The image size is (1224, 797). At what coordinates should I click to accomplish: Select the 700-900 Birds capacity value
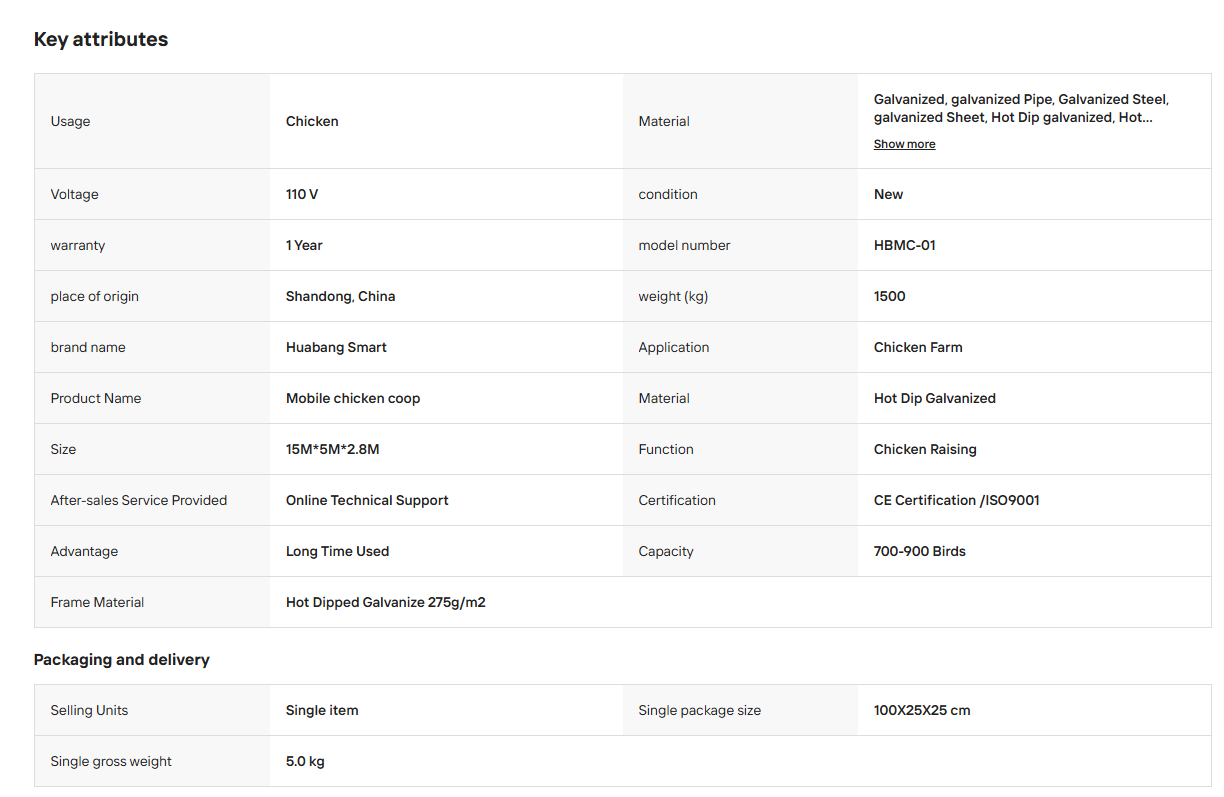click(x=920, y=551)
